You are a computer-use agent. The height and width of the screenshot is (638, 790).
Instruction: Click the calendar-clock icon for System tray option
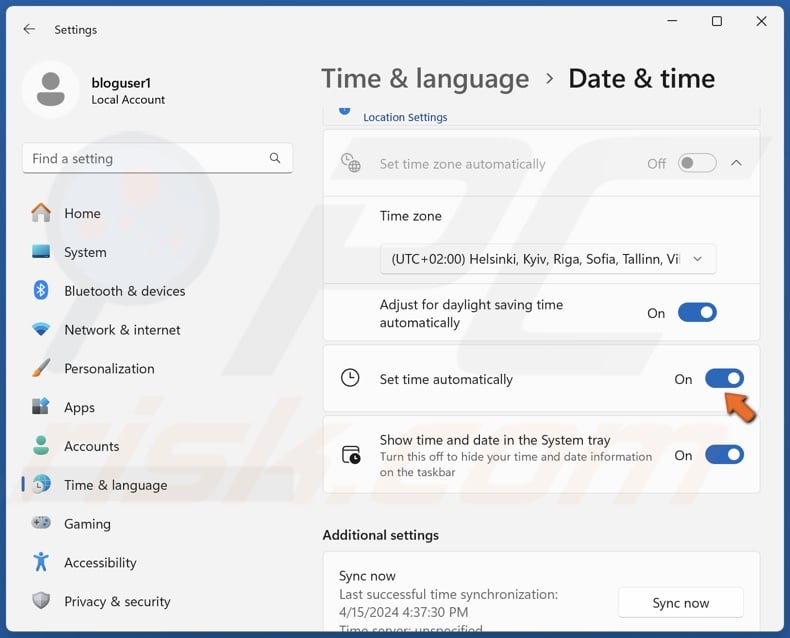pos(351,455)
